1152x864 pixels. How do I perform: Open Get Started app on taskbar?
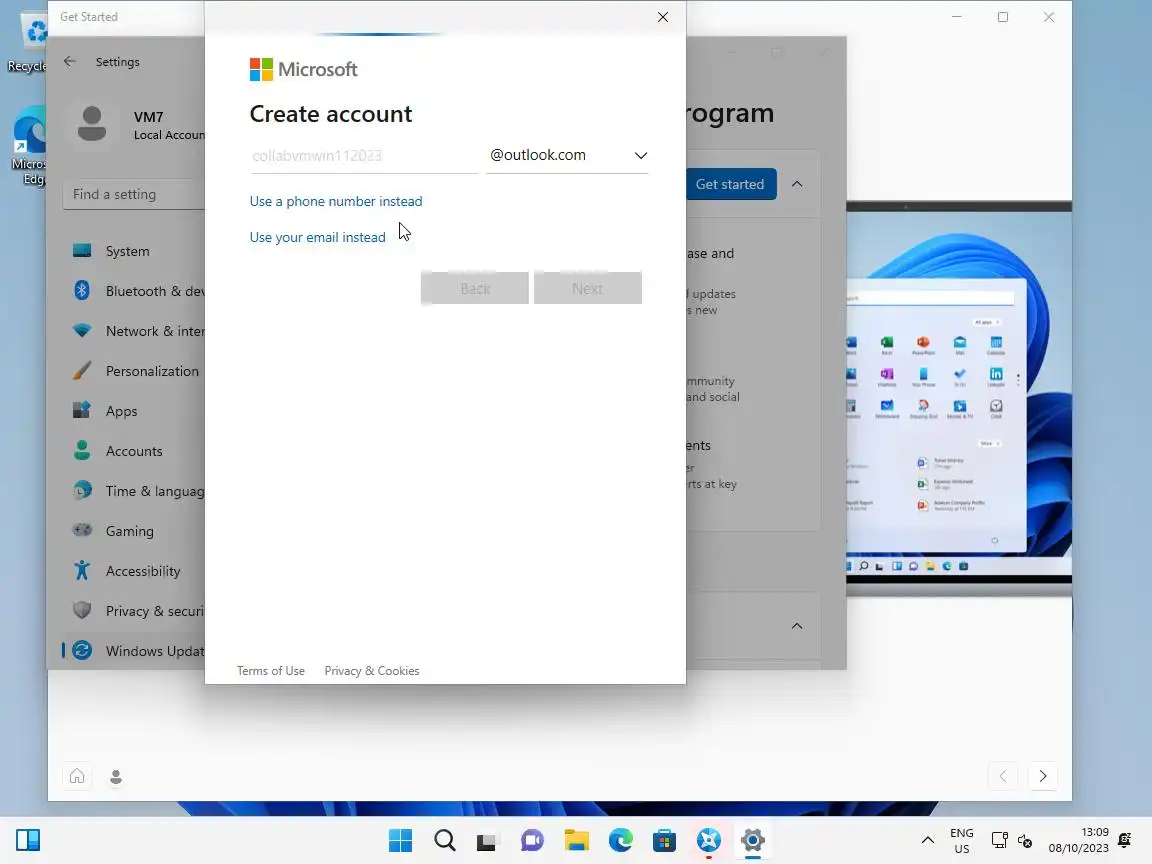coord(709,840)
